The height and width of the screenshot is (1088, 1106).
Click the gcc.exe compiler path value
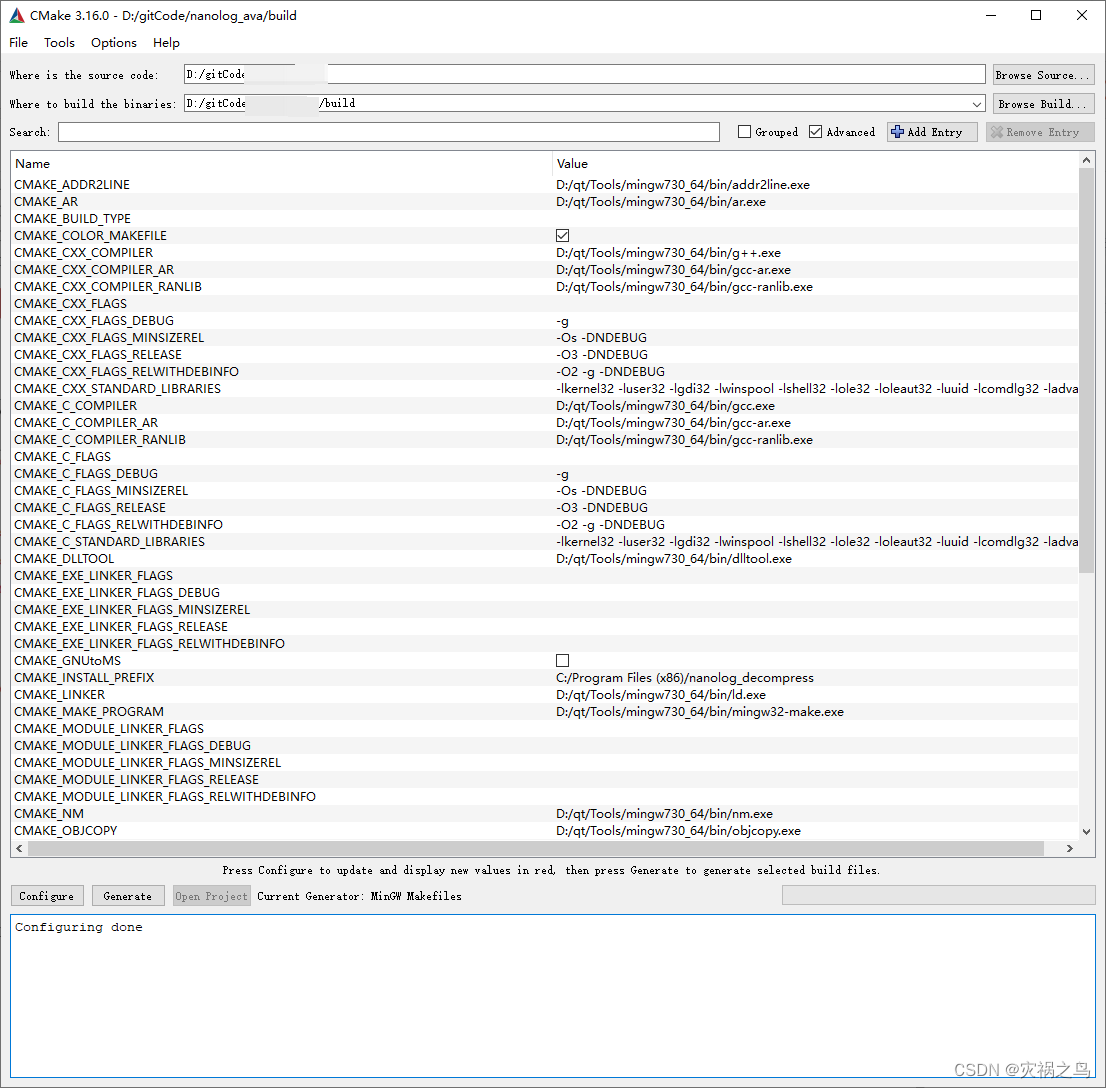(665, 406)
